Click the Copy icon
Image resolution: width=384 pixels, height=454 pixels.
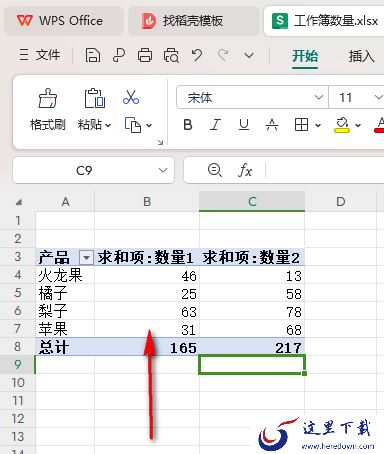(133, 125)
